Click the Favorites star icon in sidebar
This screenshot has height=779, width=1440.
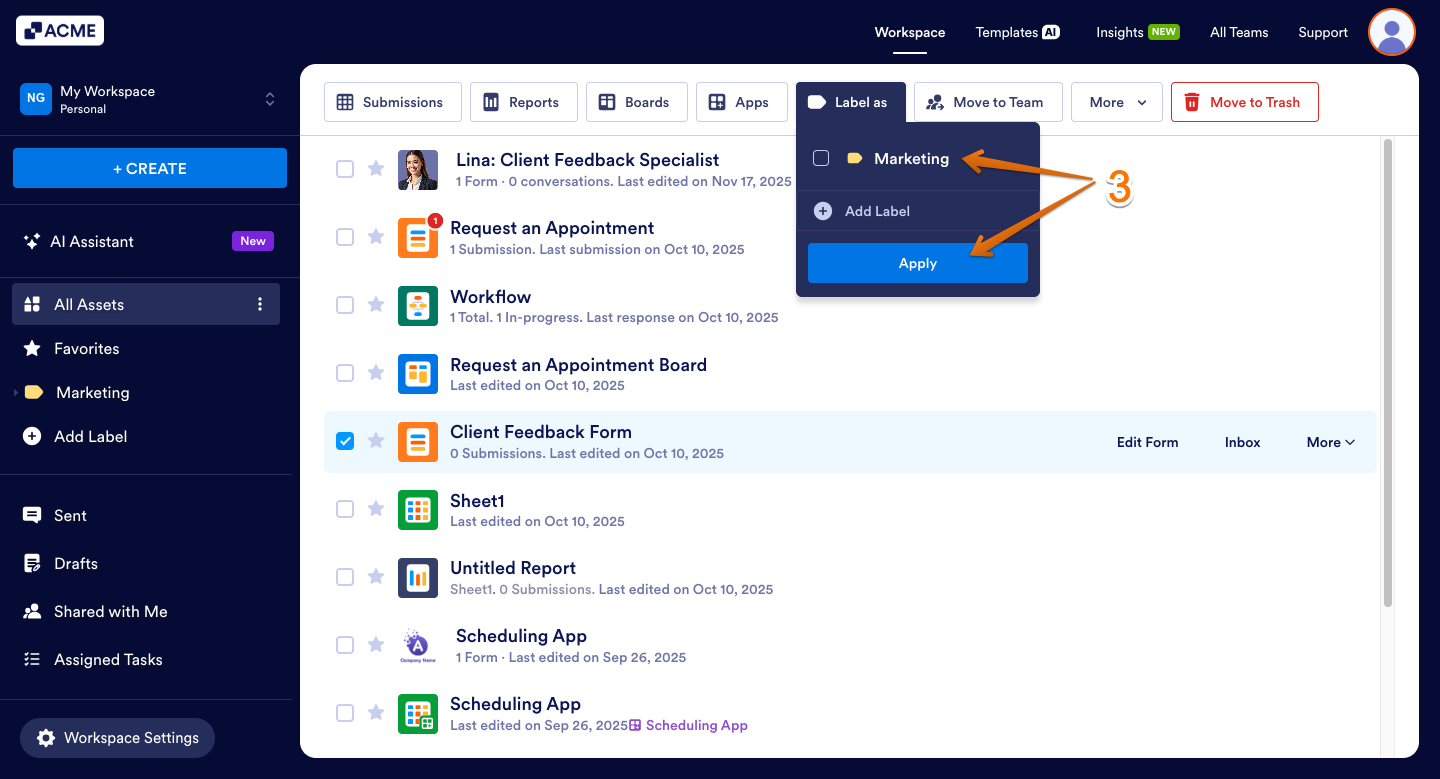coord(32,348)
